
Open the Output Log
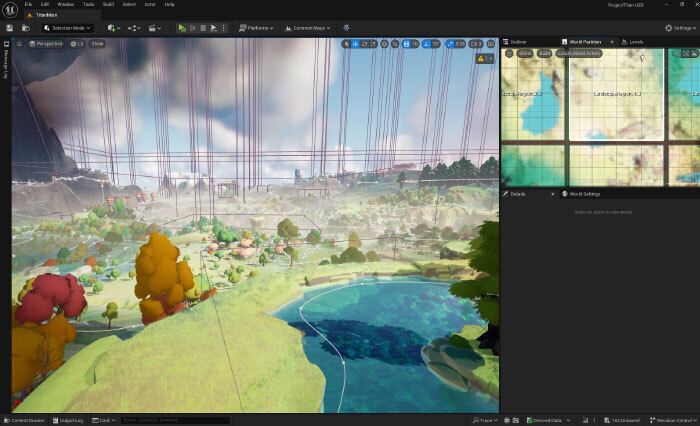68,421
